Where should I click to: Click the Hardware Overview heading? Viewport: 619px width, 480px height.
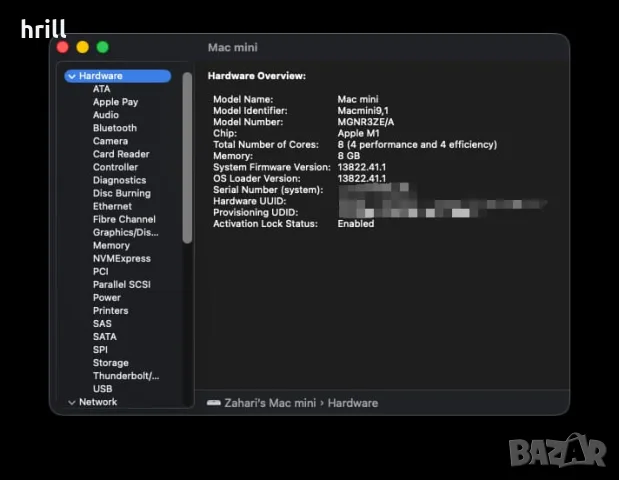(x=257, y=76)
